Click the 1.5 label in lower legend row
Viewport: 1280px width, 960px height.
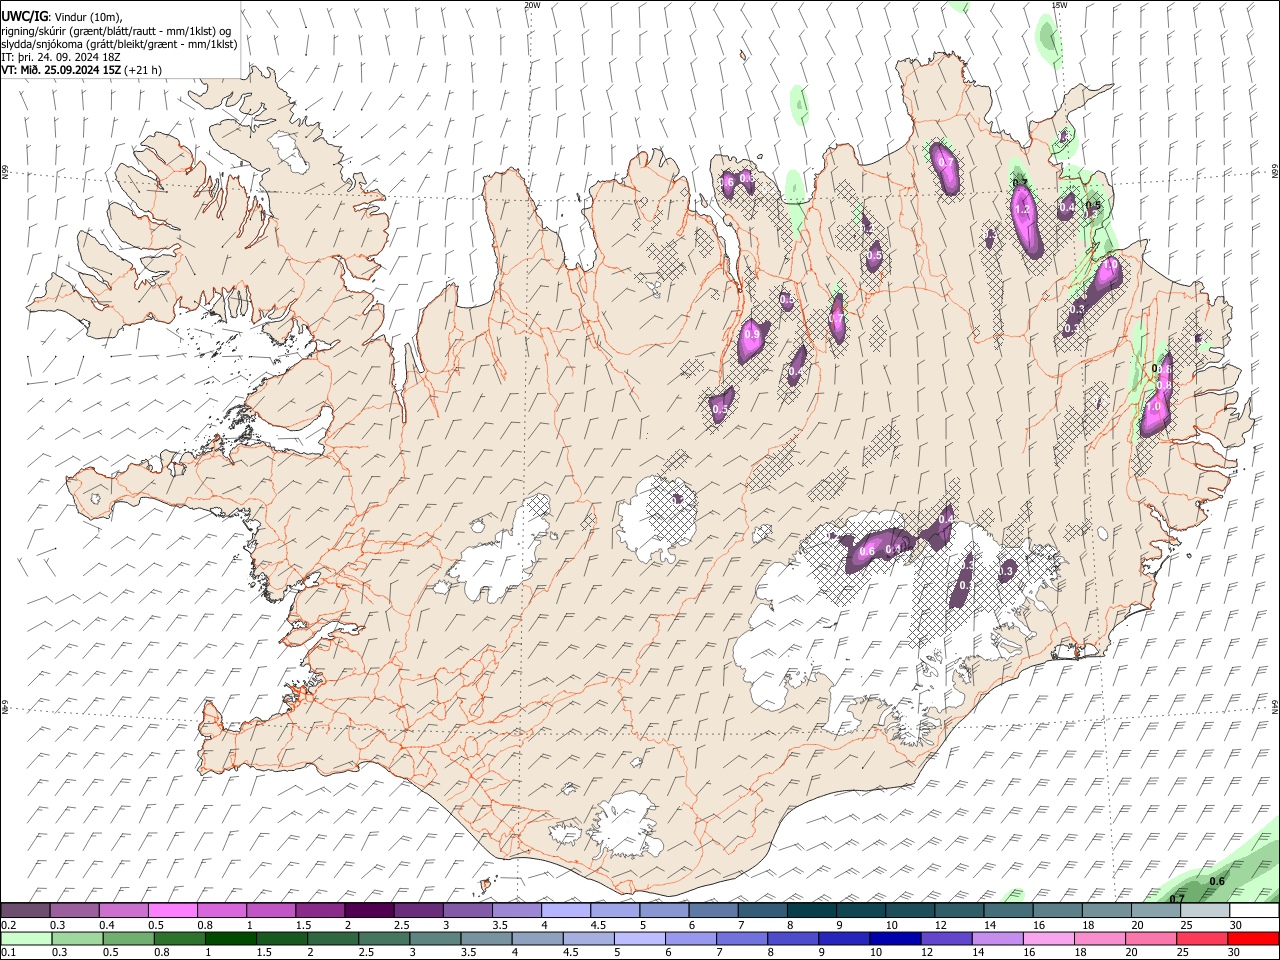pyautogui.click(x=264, y=953)
